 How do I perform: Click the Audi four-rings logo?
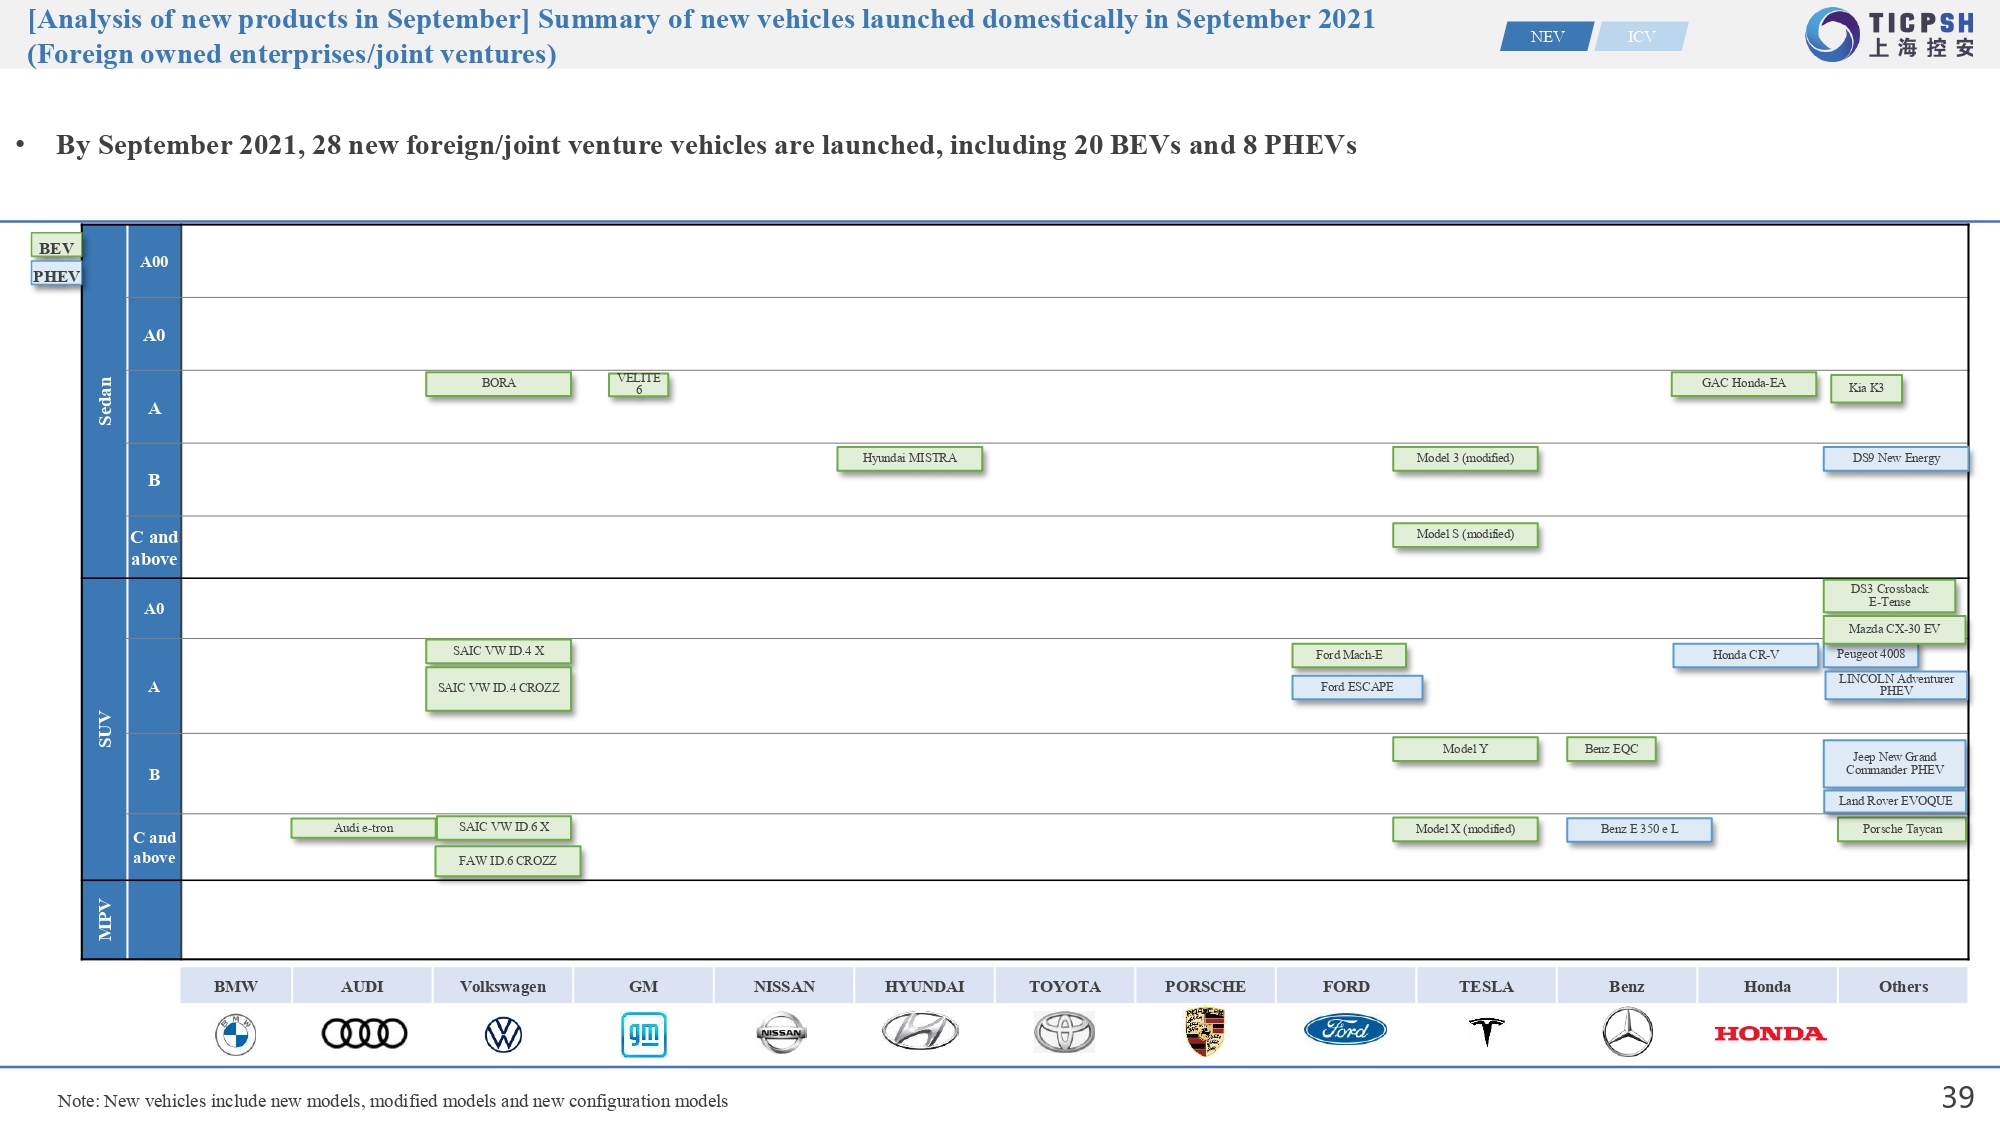364,1033
